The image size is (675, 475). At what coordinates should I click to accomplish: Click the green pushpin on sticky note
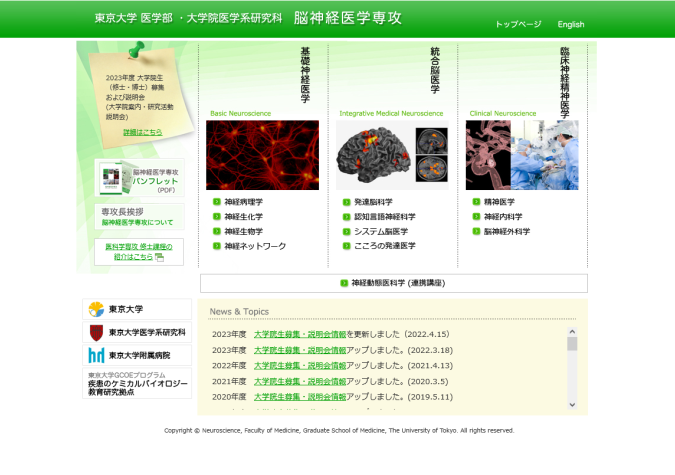[137, 50]
